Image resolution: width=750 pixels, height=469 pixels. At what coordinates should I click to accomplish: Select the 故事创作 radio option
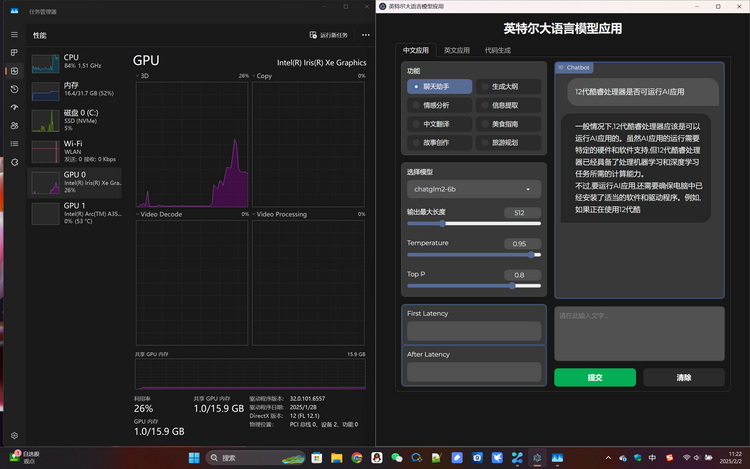439,142
